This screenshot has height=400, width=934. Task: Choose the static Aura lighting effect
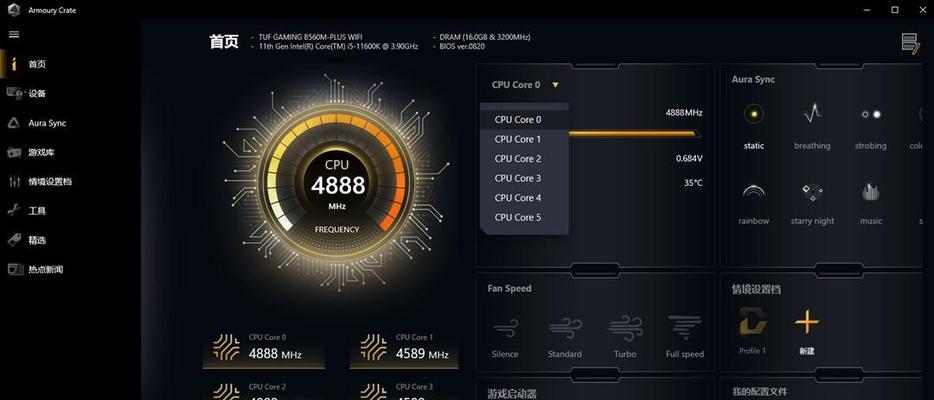click(x=754, y=126)
